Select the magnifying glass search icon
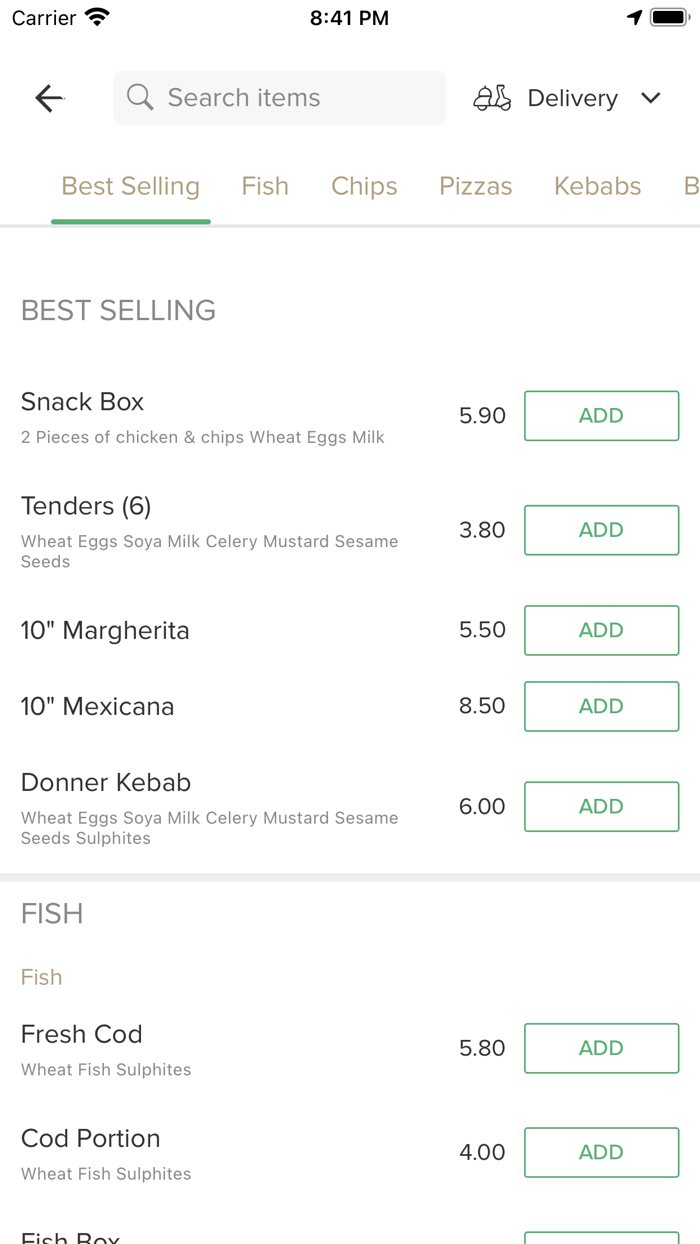The image size is (700, 1244). click(x=140, y=97)
